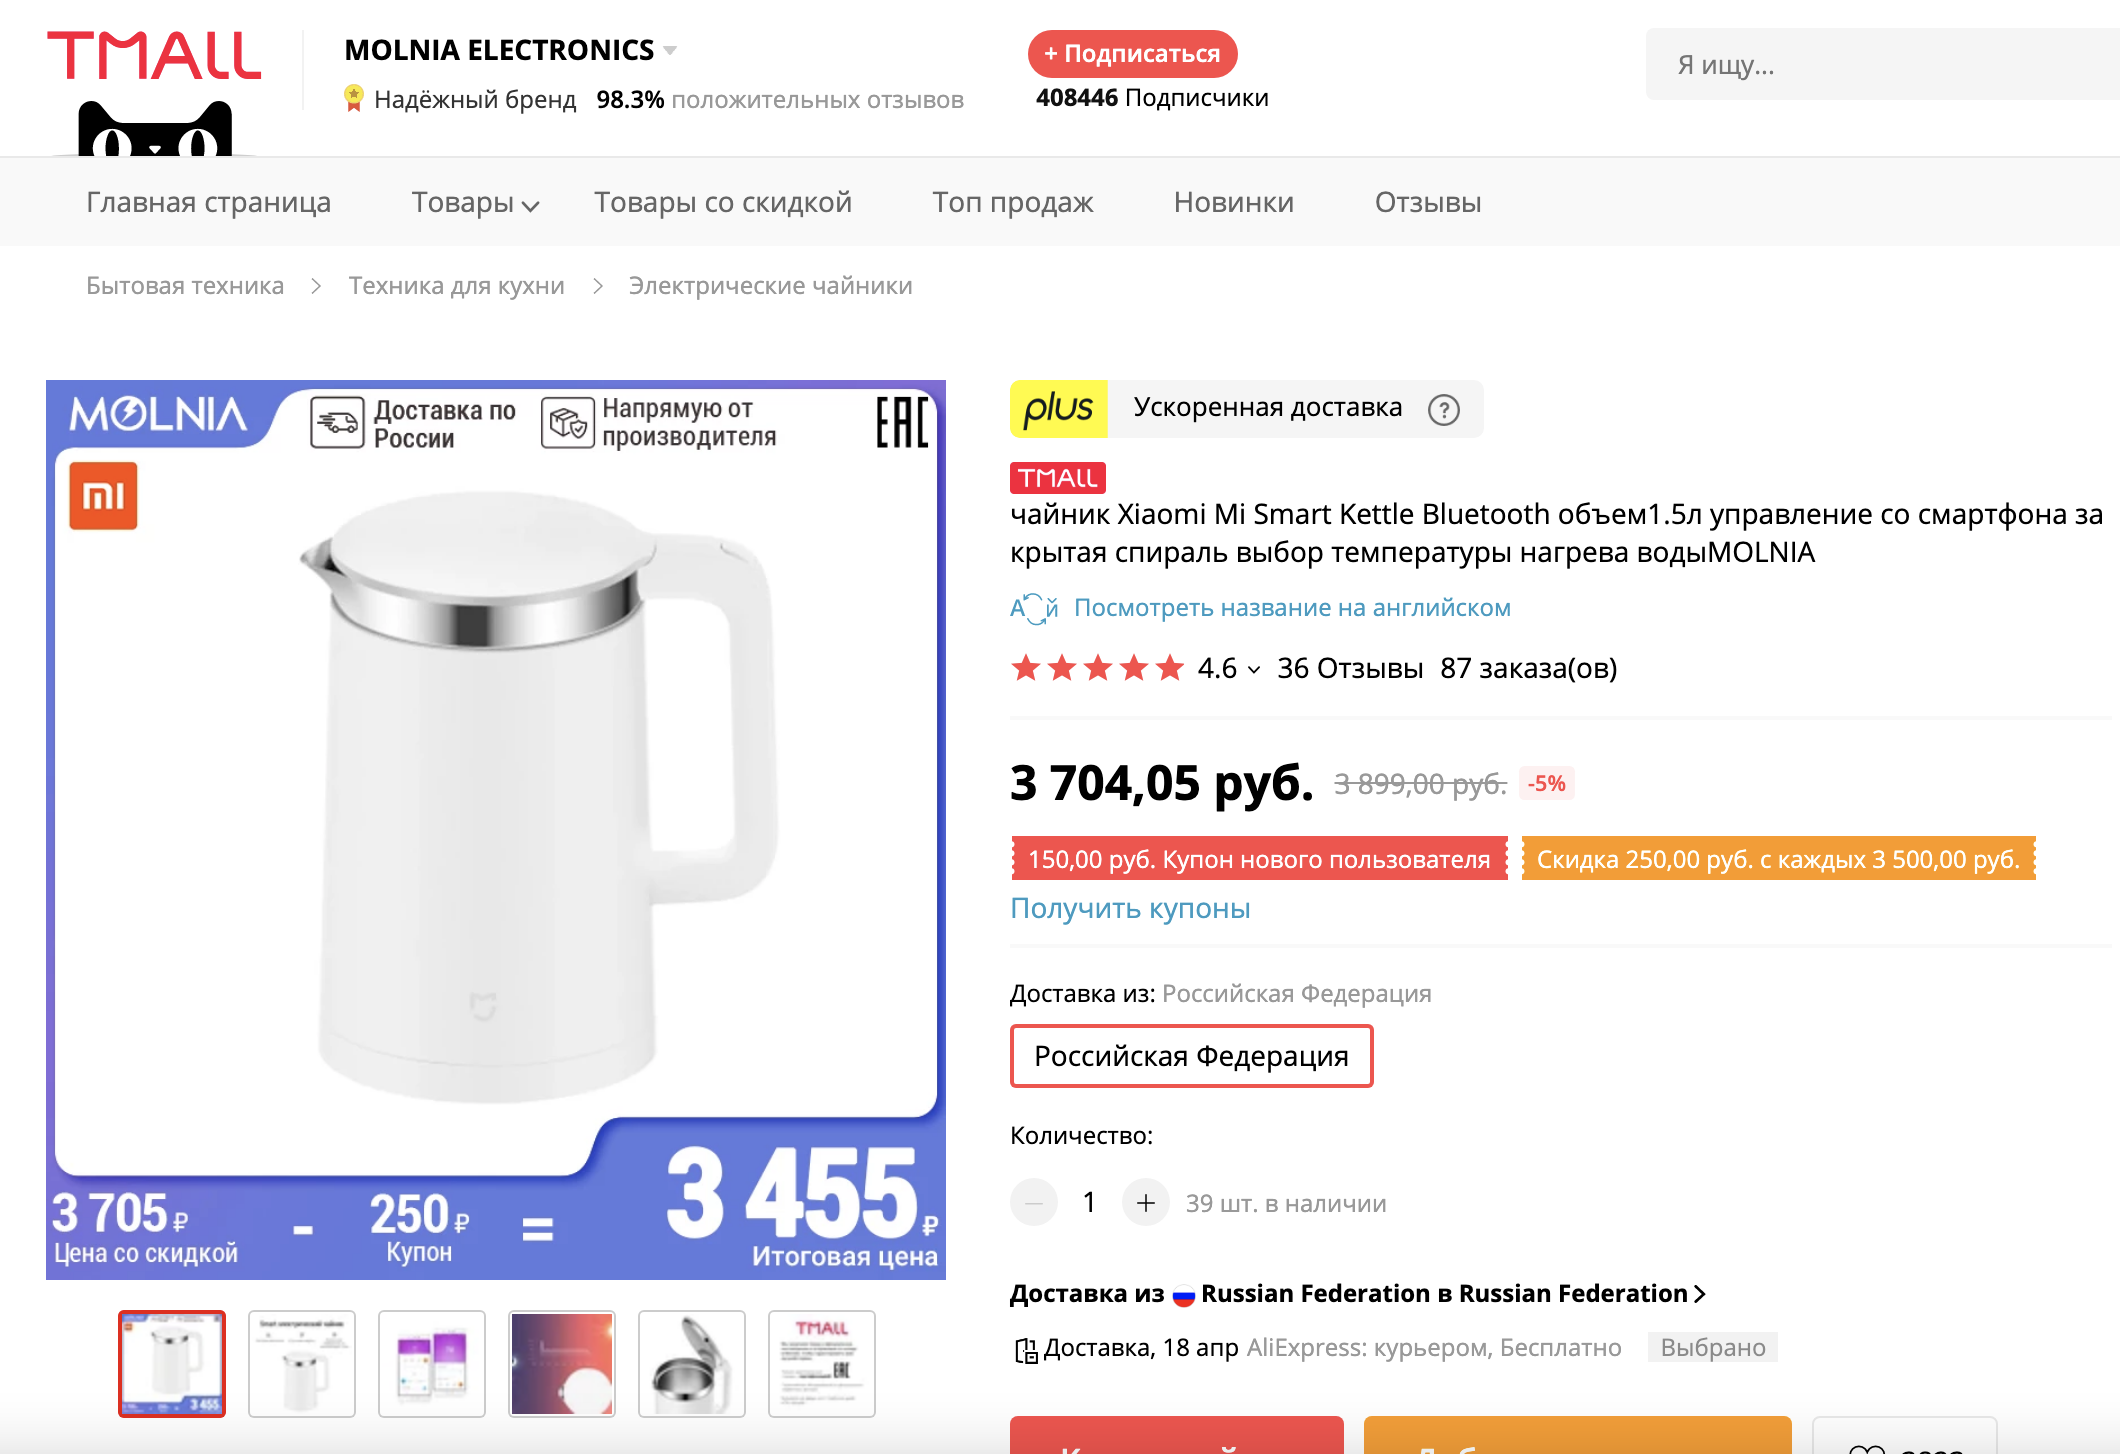Click the trusted brand medal icon

(x=354, y=98)
